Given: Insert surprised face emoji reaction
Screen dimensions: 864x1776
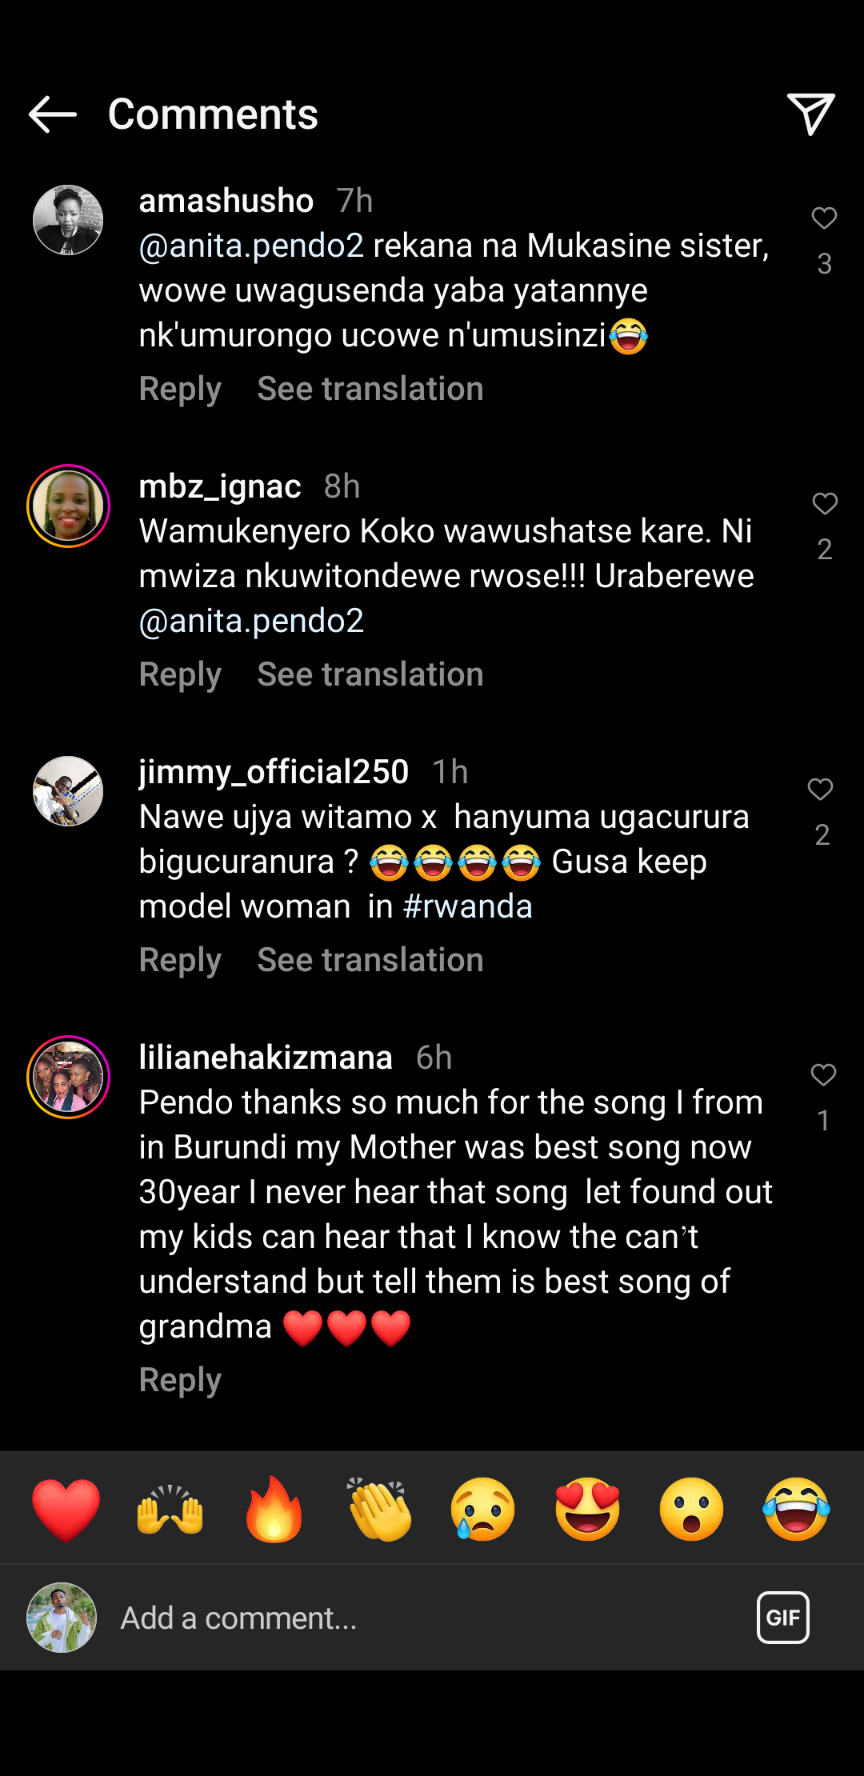Looking at the screenshot, I should coord(692,1509).
